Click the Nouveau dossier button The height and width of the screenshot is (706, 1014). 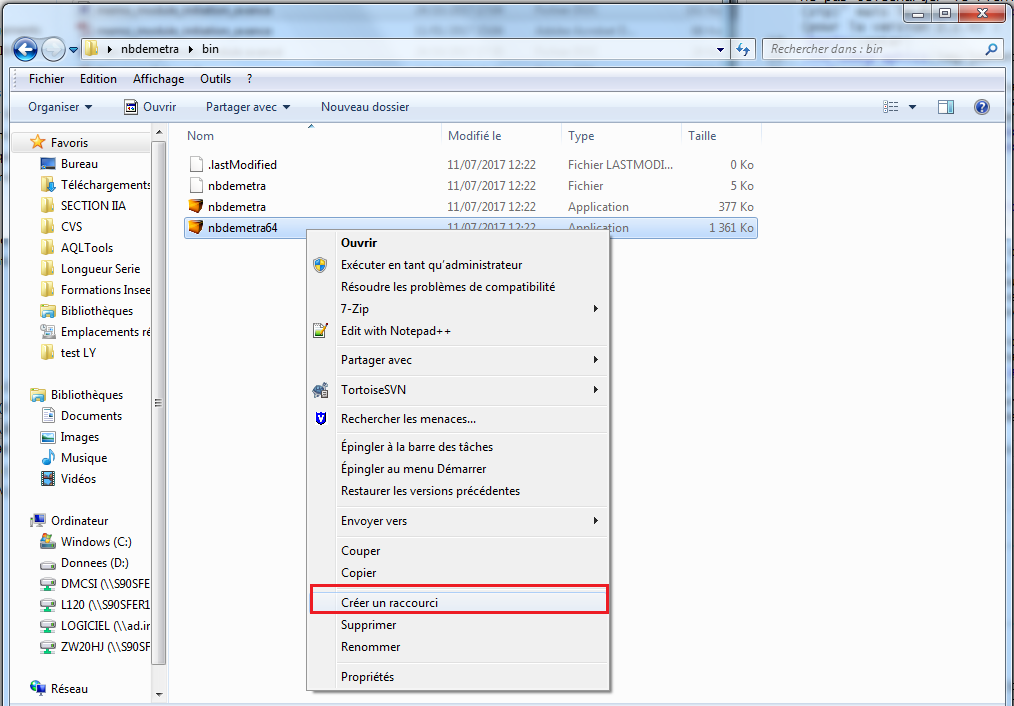pyautogui.click(x=364, y=107)
